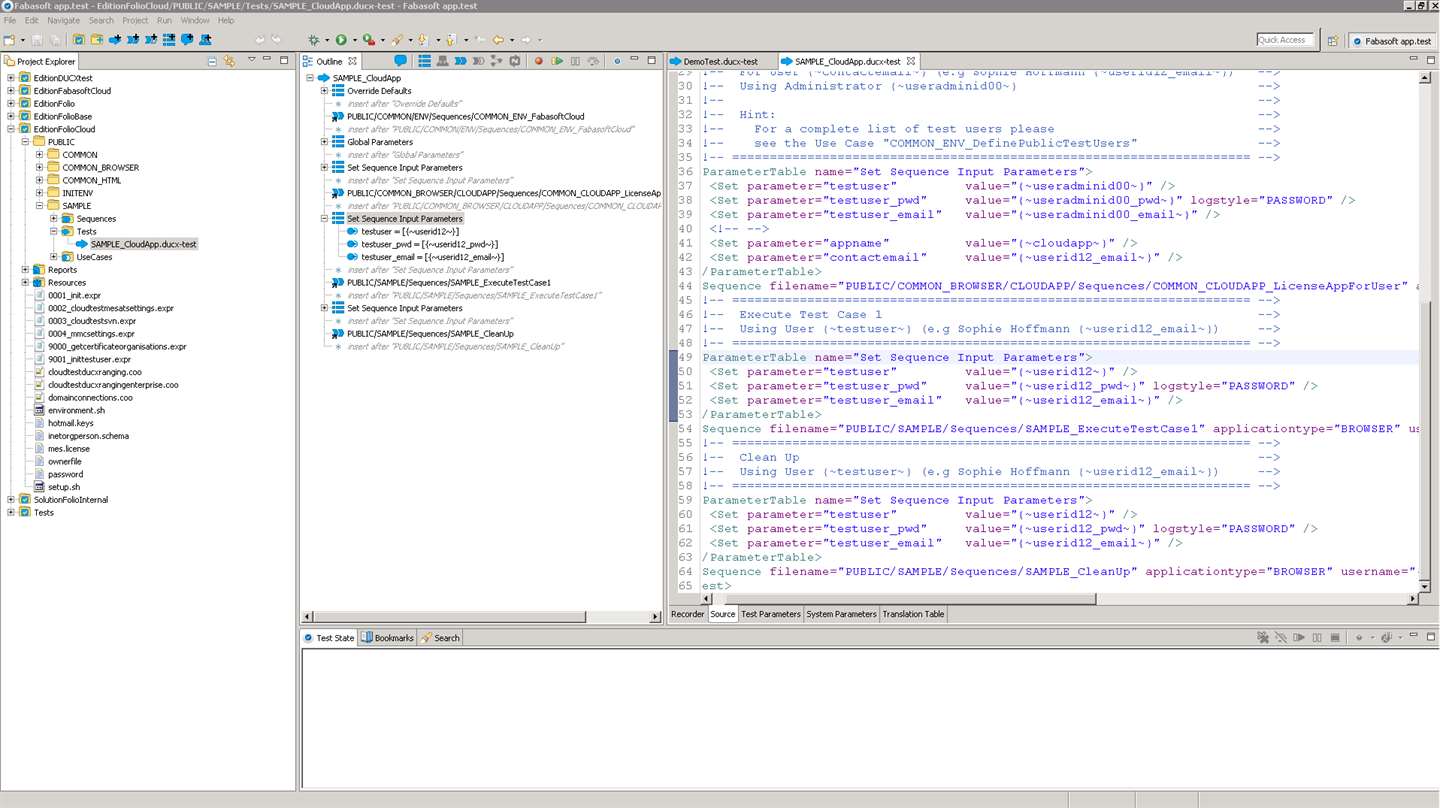Switch to Fabasoft app.test perspective
This screenshot has width=1440, height=808.
[x=1391, y=40]
